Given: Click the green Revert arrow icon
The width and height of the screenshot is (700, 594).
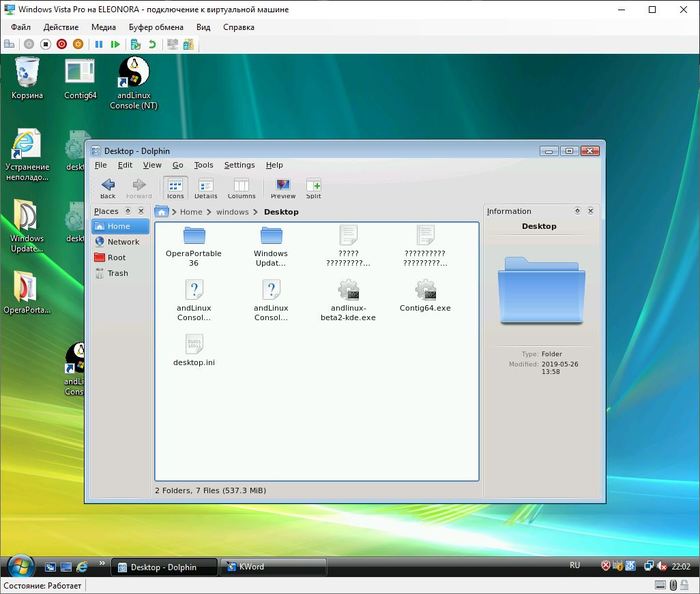Looking at the screenshot, I should (x=152, y=44).
